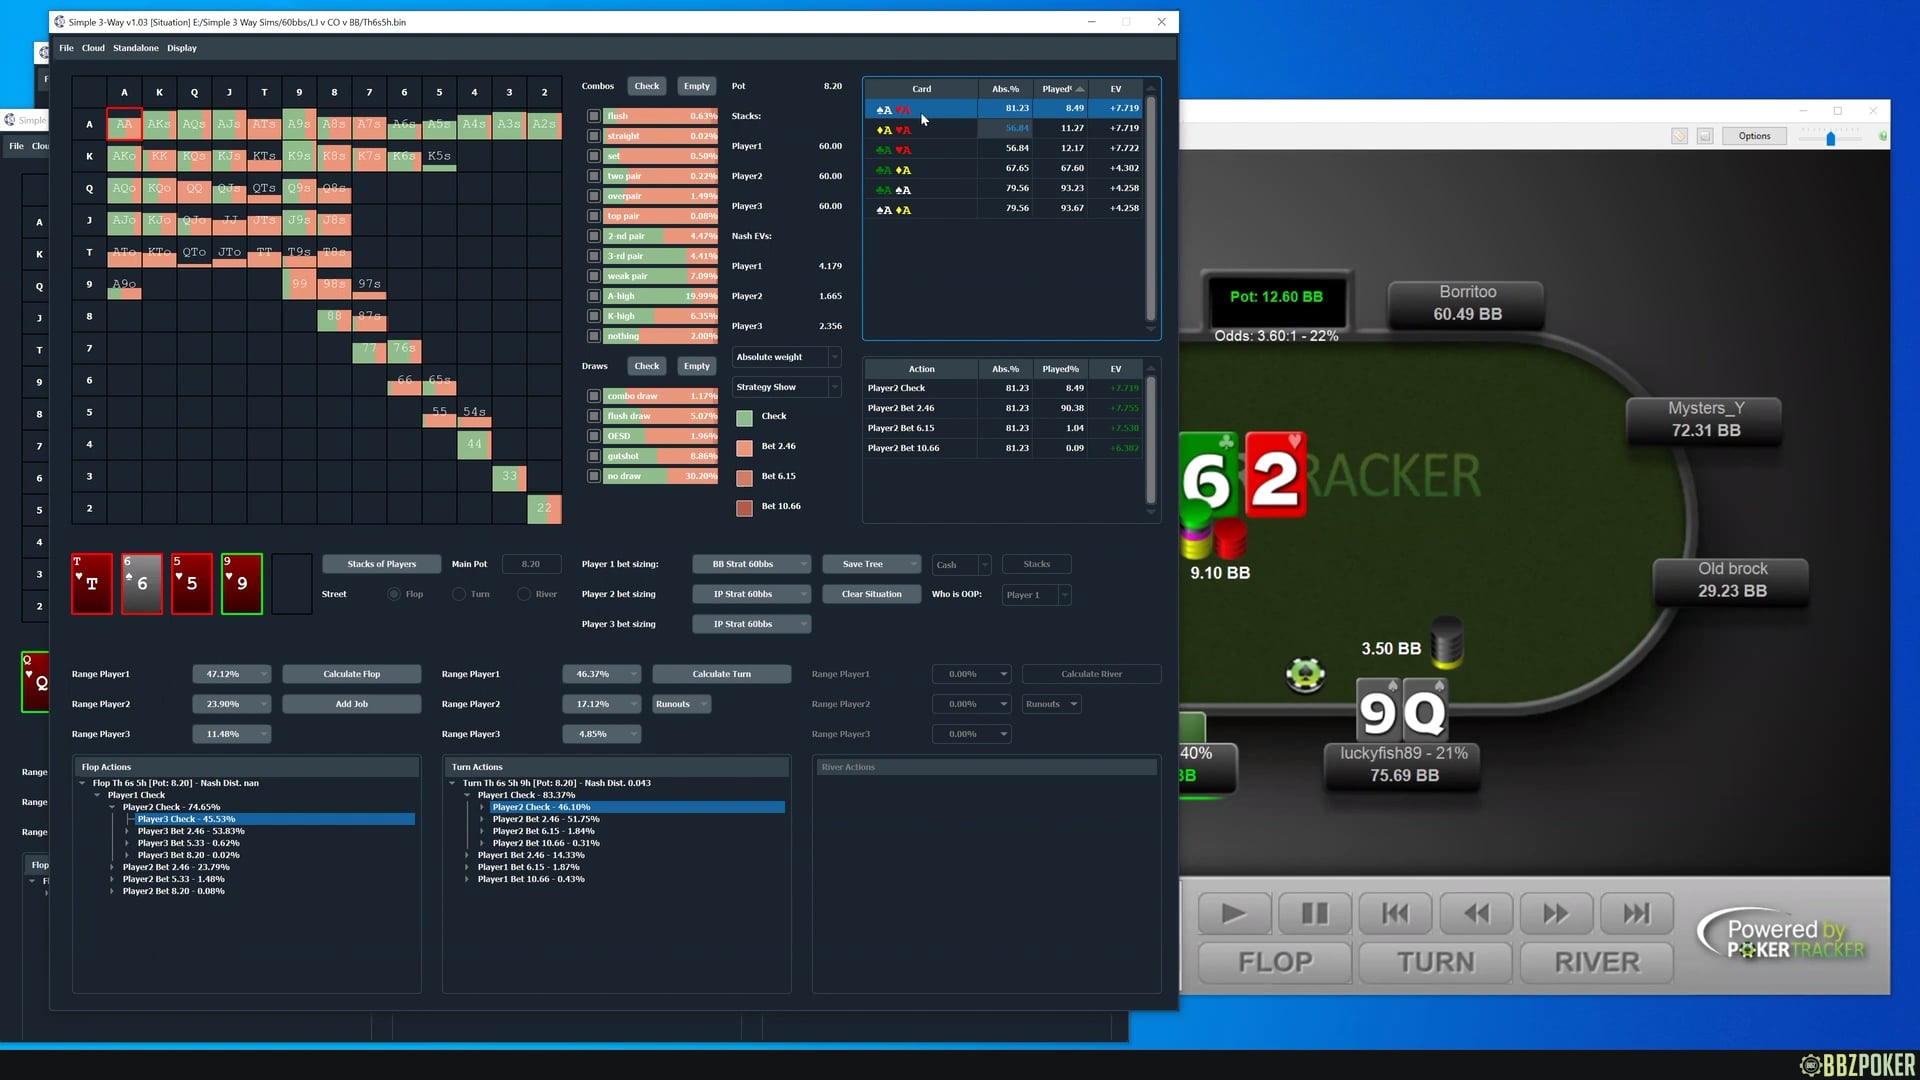Select the Turn street radio button
The height and width of the screenshot is (1080, 1920).
click(x=459, y=594)
